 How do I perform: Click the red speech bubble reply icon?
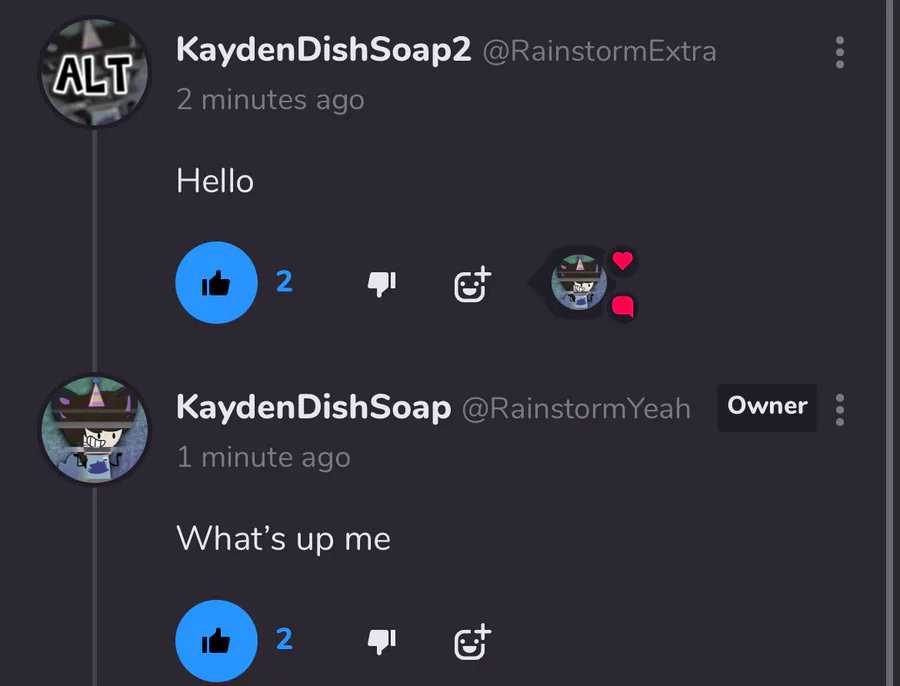(x=622, y=306)
